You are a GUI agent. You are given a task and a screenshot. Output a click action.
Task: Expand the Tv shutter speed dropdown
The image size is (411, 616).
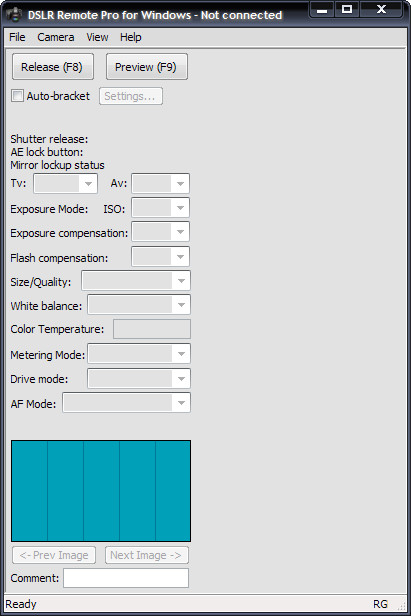tap(66, 183)
